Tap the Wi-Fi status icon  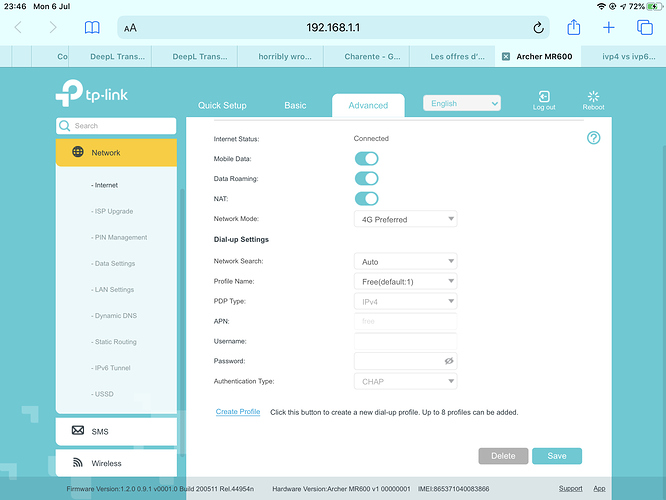click(601, 6)
